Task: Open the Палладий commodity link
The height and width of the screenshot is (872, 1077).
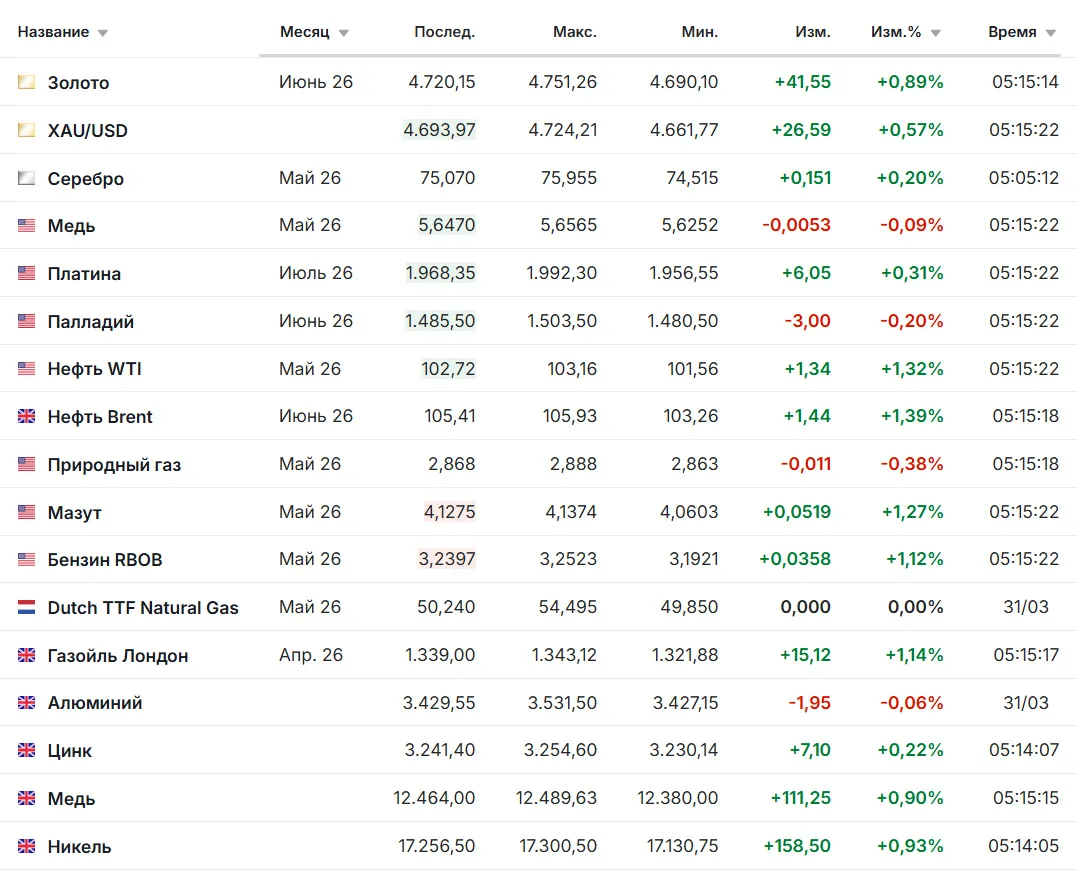Action: tap(91, 321)
